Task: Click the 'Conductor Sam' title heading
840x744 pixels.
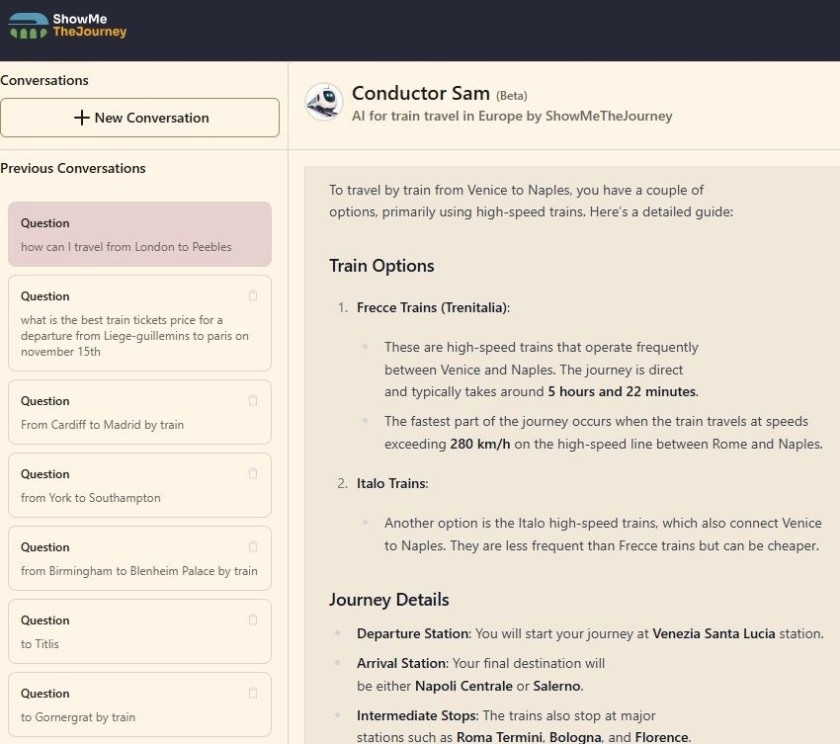Action: click(420, 94)
